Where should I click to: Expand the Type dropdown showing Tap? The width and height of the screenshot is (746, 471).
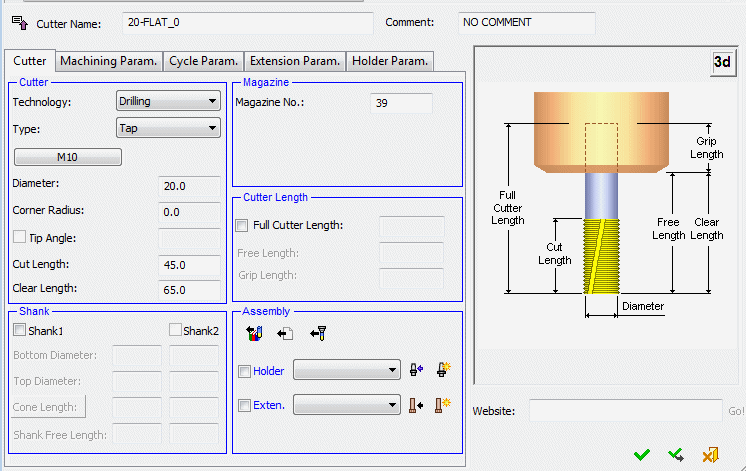(x=168, y=128)
